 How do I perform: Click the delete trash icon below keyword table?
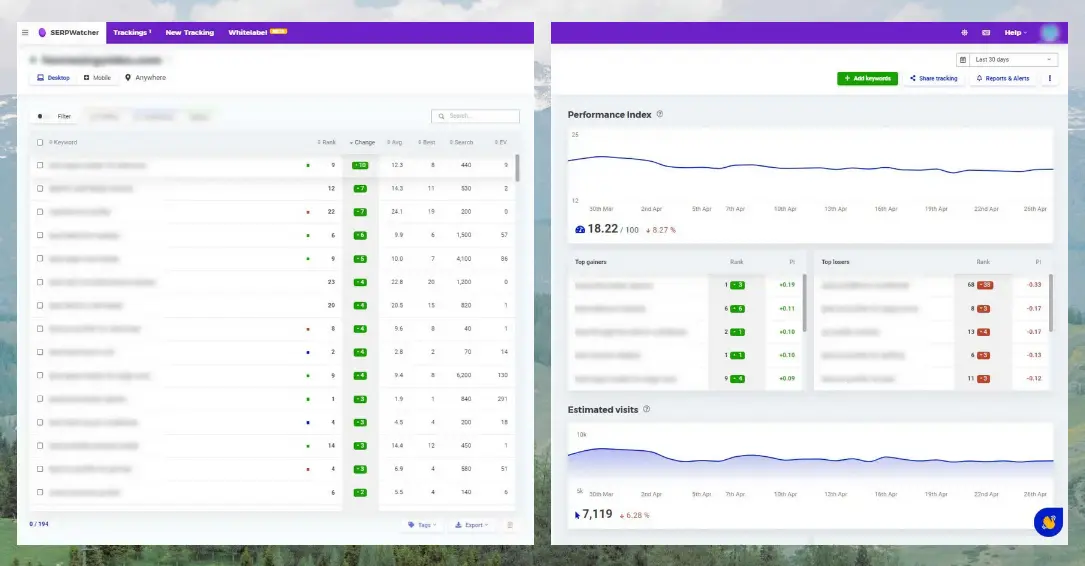510,525
